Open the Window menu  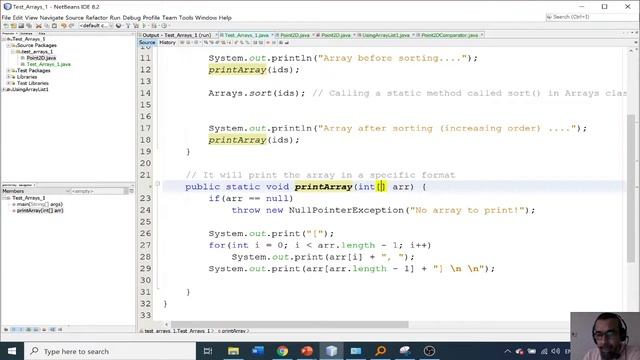[206, 18]
